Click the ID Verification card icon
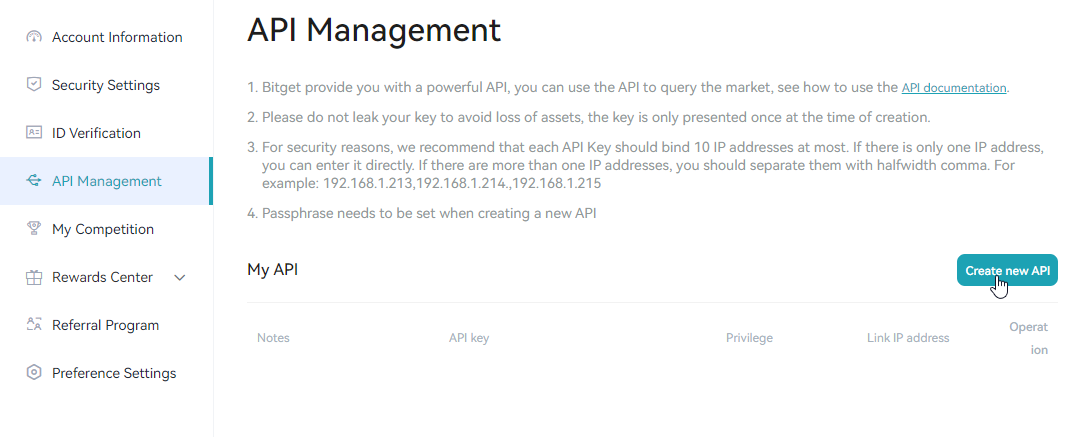Screen dimensions: 1066x437 (34, 133)
